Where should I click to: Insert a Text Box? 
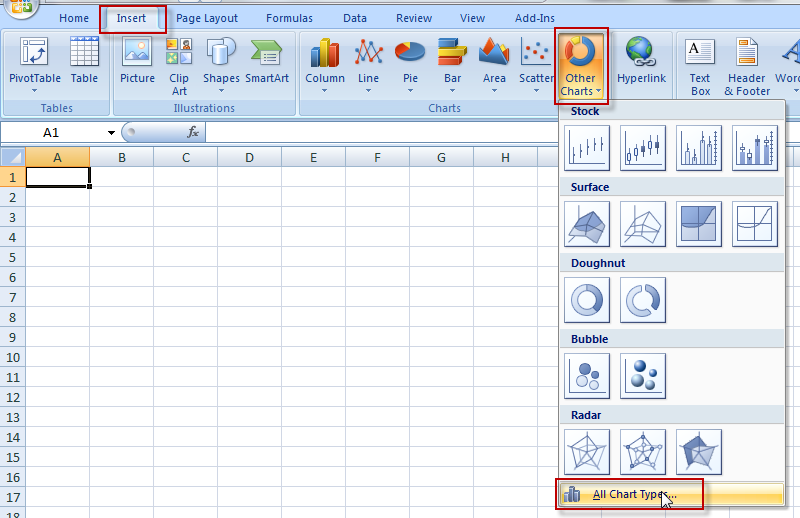(700, 66)
